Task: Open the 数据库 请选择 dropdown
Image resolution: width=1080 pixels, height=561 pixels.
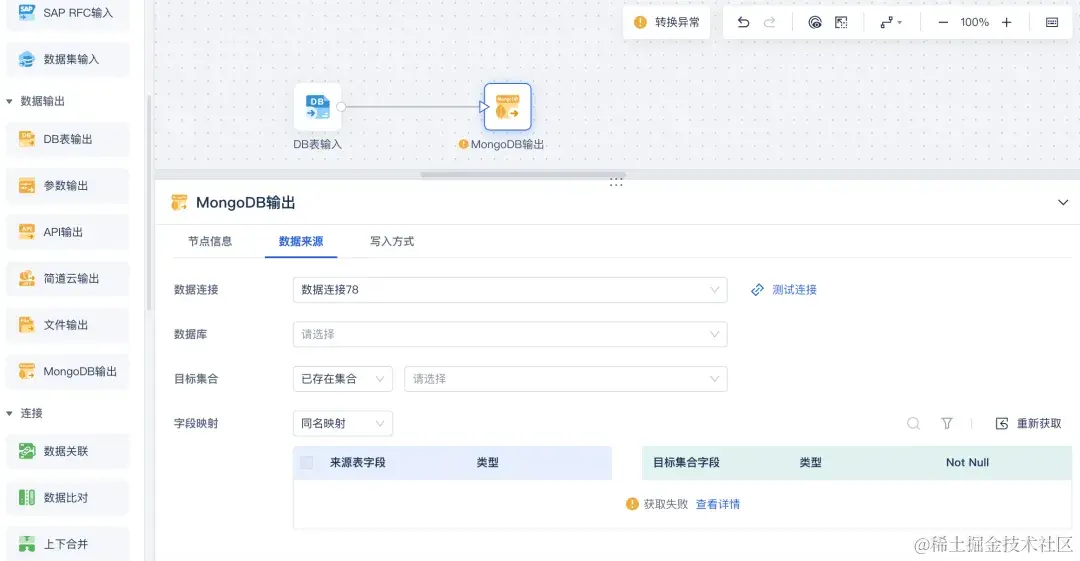Action: point(510,334)
